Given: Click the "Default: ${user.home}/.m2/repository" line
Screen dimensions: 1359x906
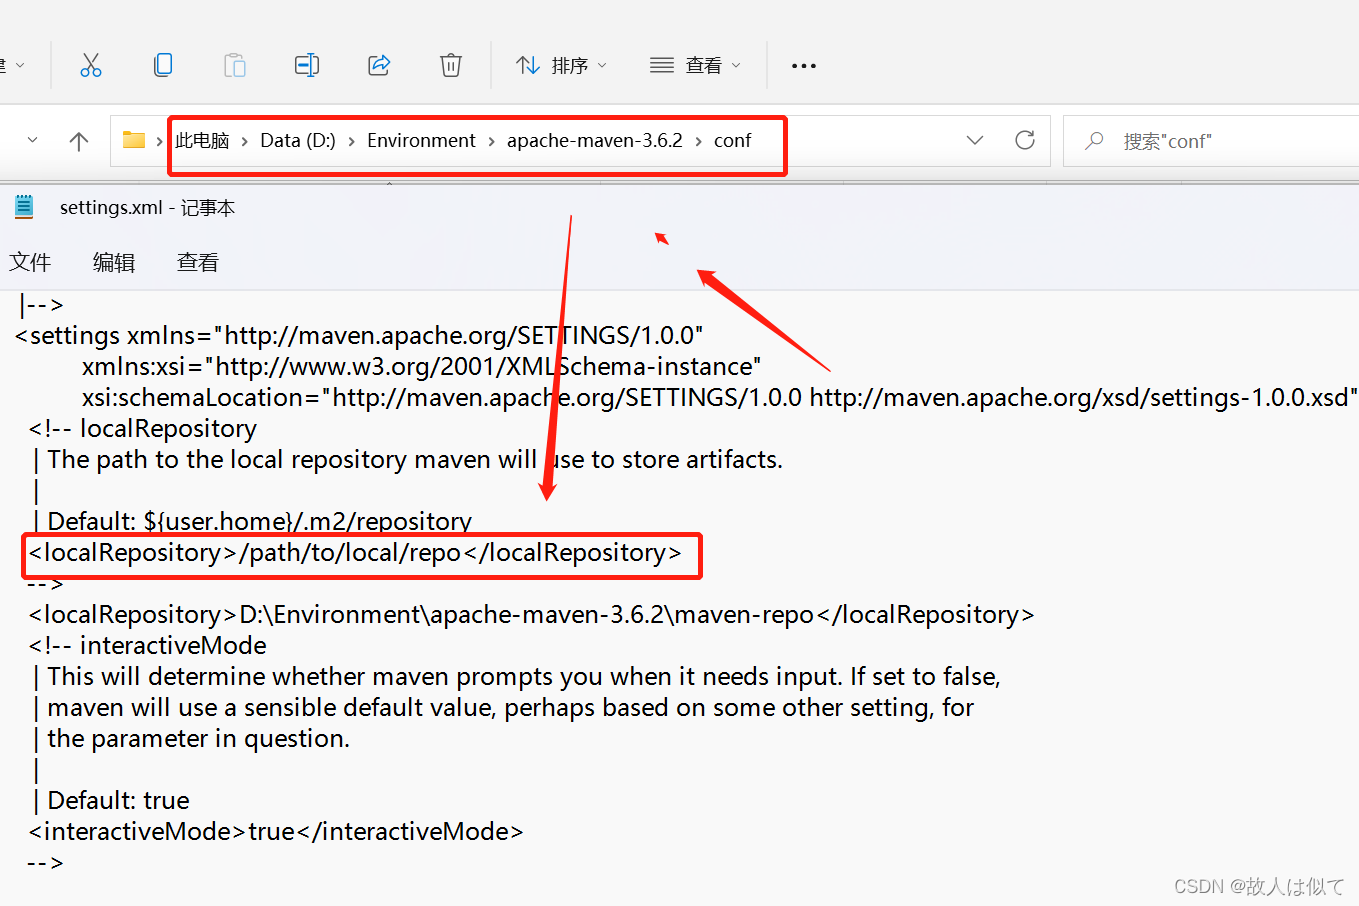Looking at the screenshot, I should pos(252,521).
